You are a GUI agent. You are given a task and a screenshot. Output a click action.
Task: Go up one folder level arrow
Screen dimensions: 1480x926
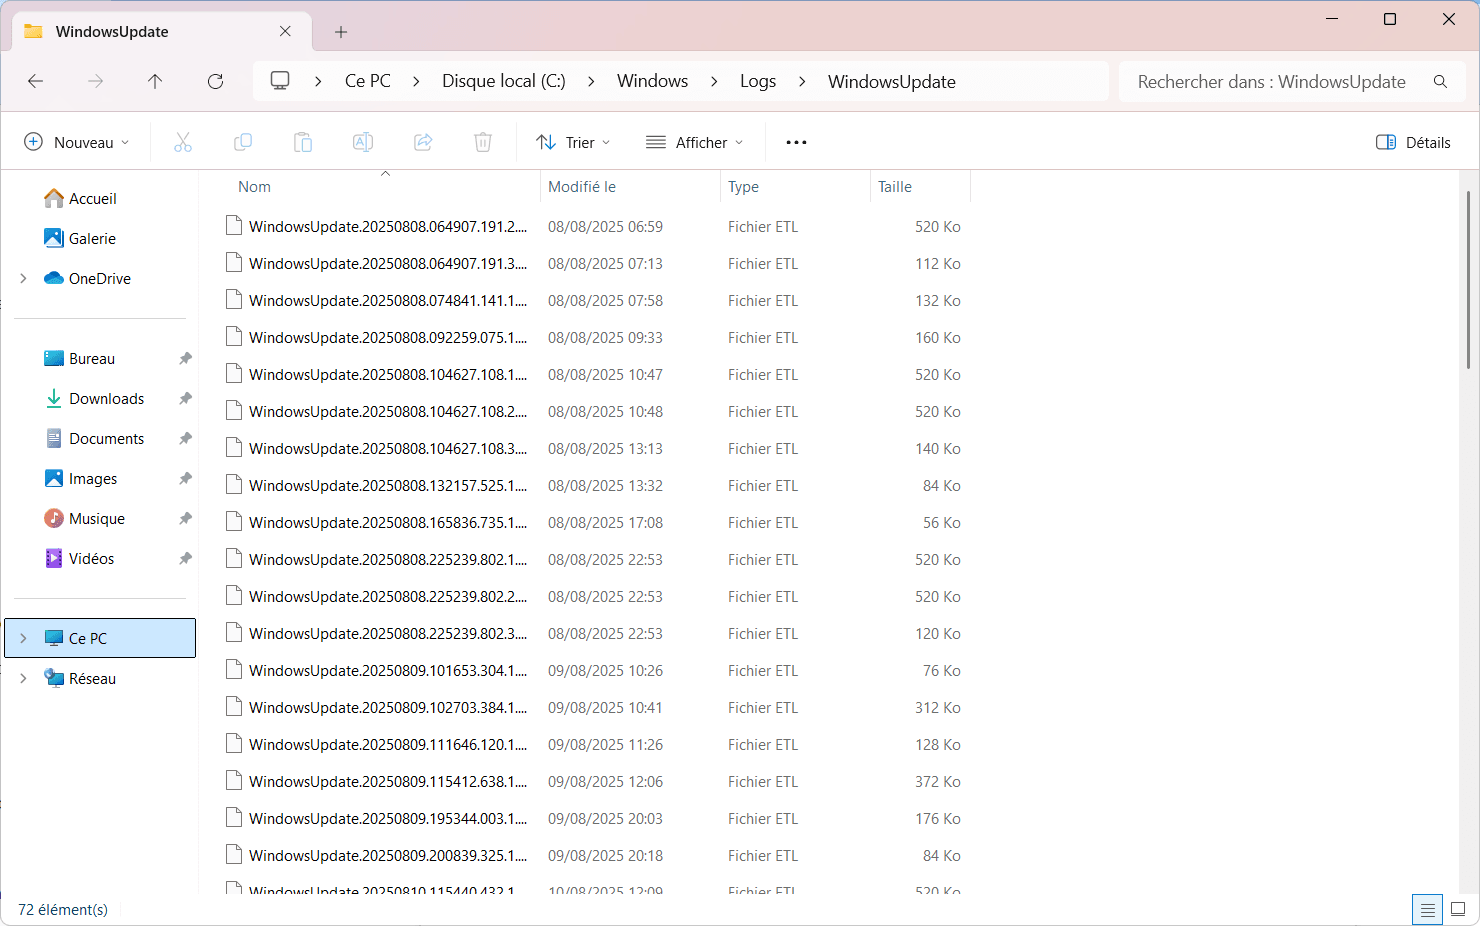tap(155, 81)
